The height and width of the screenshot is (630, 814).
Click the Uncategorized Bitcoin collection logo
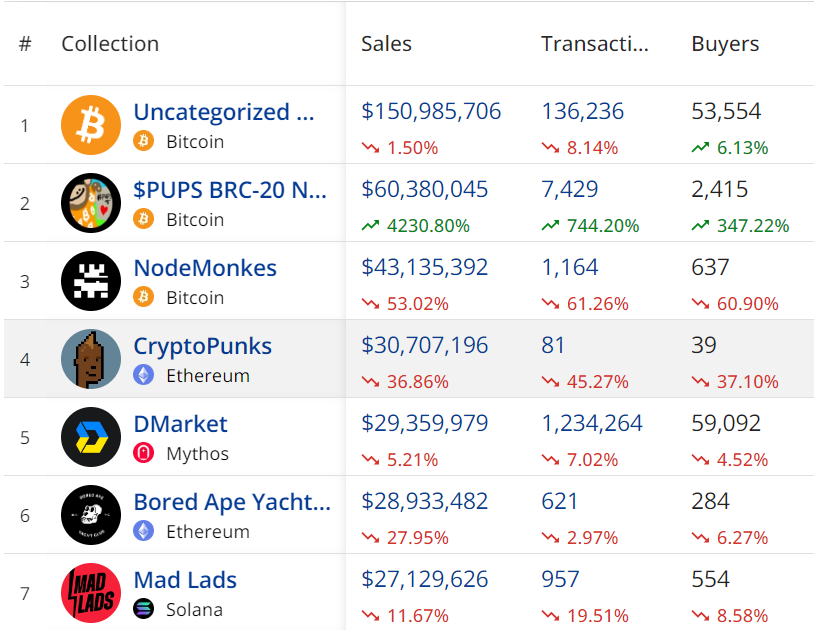pos(91,125)
